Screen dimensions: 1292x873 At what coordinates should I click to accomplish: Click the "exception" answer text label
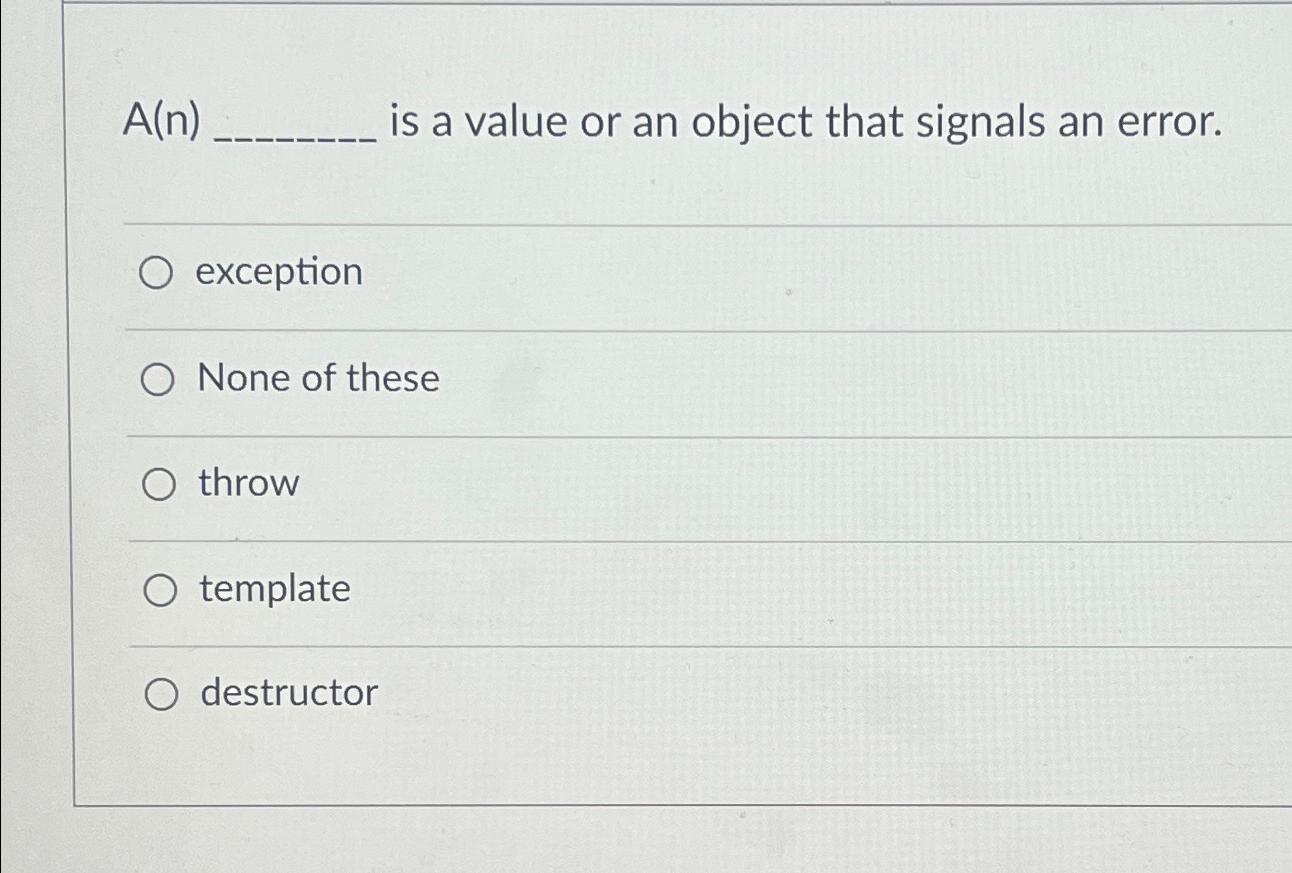[280, 272]
